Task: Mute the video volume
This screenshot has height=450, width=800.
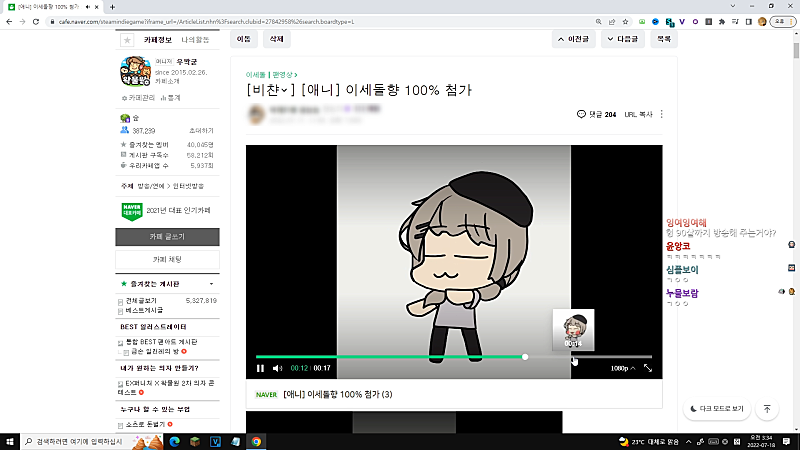Action: point(277,368)
